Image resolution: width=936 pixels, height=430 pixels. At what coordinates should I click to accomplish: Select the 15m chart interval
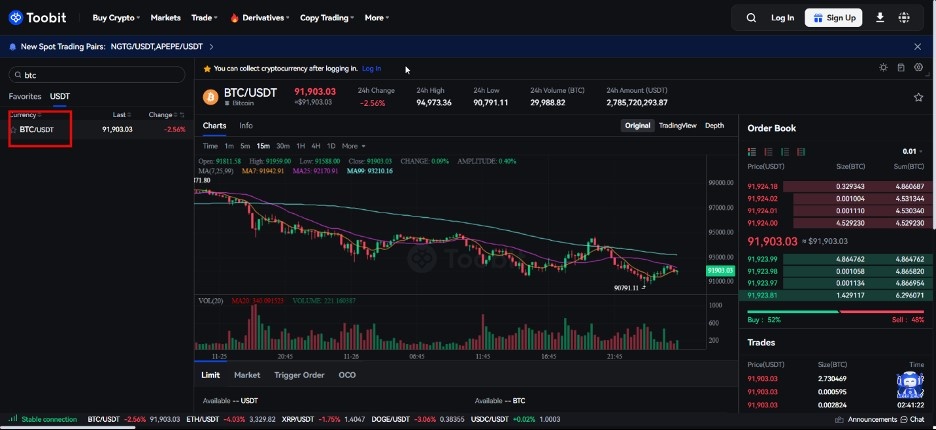263,146
